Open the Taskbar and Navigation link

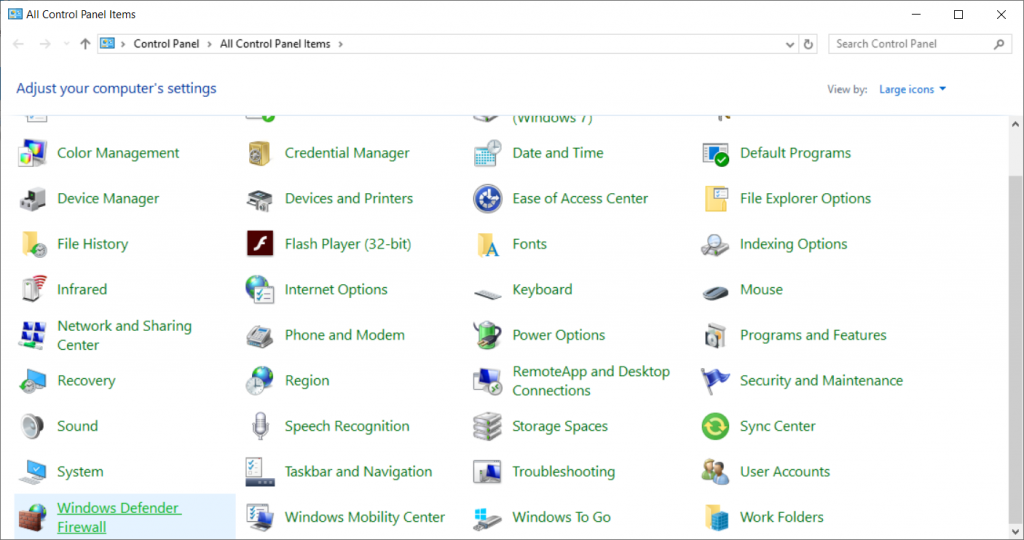click(x=358, y=471)
